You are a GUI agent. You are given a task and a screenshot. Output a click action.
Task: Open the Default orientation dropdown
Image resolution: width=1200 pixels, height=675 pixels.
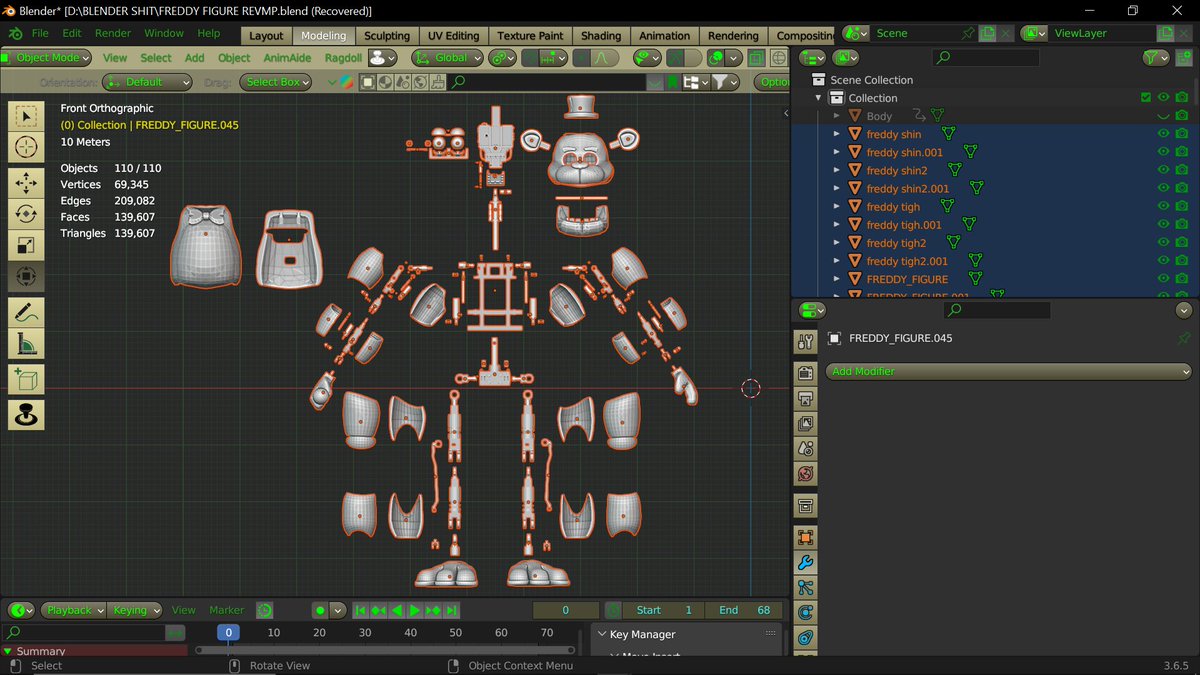coord(148,82)
